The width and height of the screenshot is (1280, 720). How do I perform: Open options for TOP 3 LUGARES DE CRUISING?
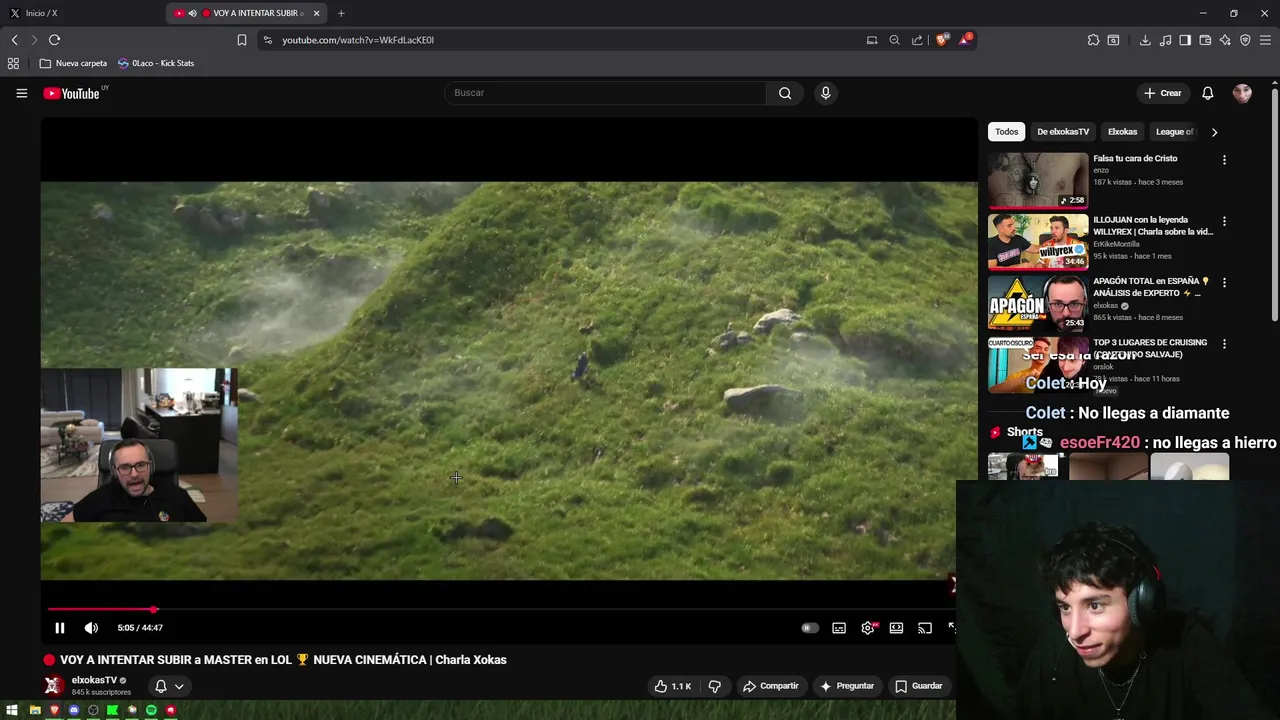tap(1224, 344)
